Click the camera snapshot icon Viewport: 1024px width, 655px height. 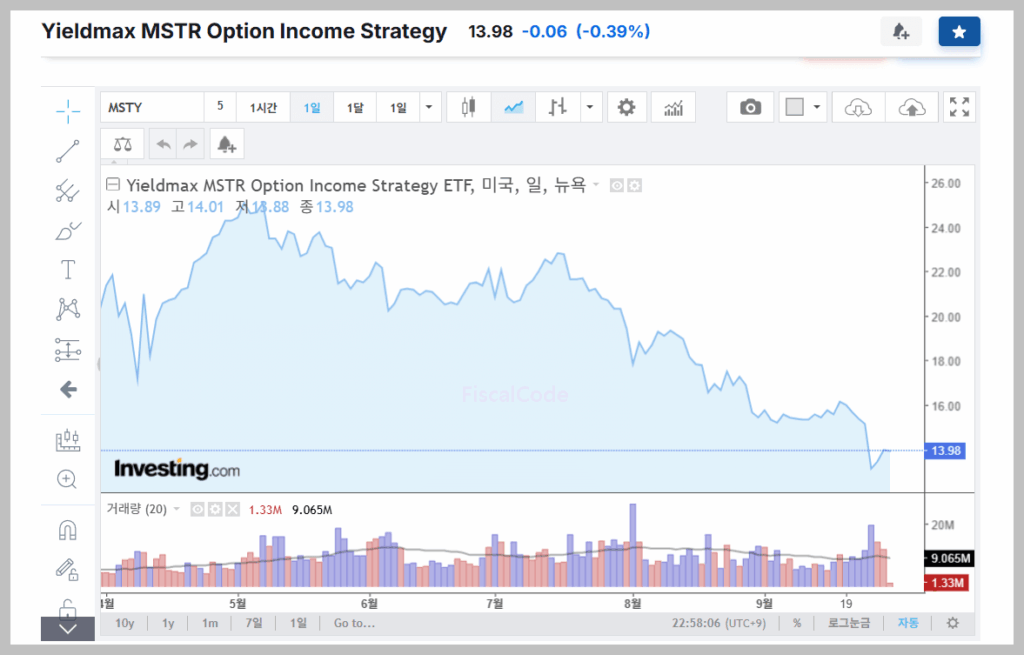[750, 107]
